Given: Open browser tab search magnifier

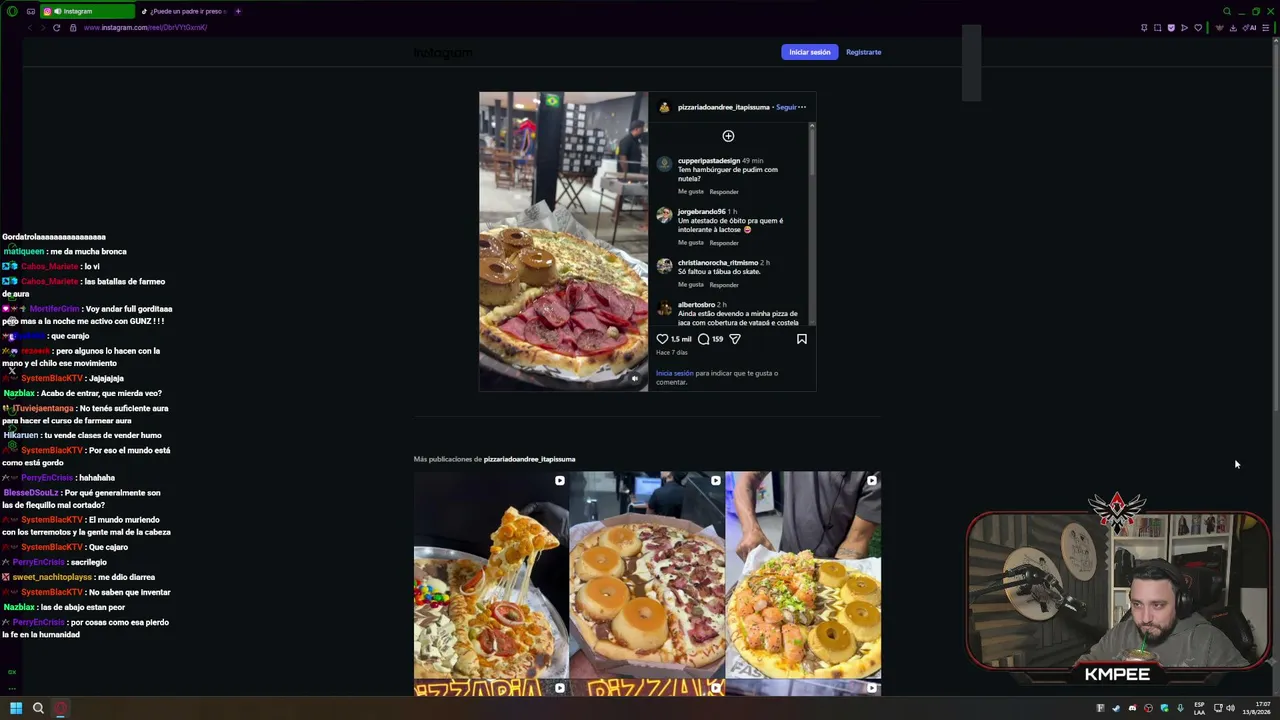Looking at the screenshot, I should click(1227, 11).
